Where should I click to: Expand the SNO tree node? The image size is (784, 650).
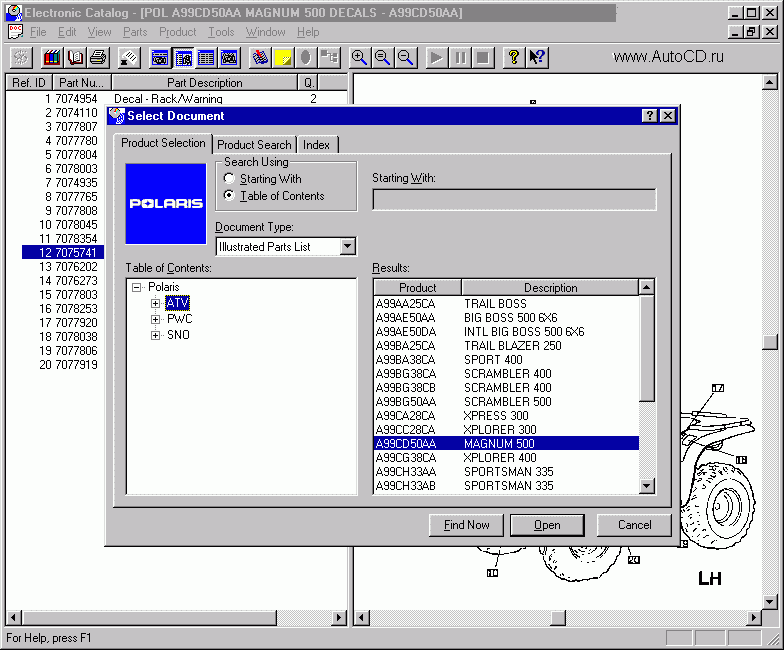point(156,335)
